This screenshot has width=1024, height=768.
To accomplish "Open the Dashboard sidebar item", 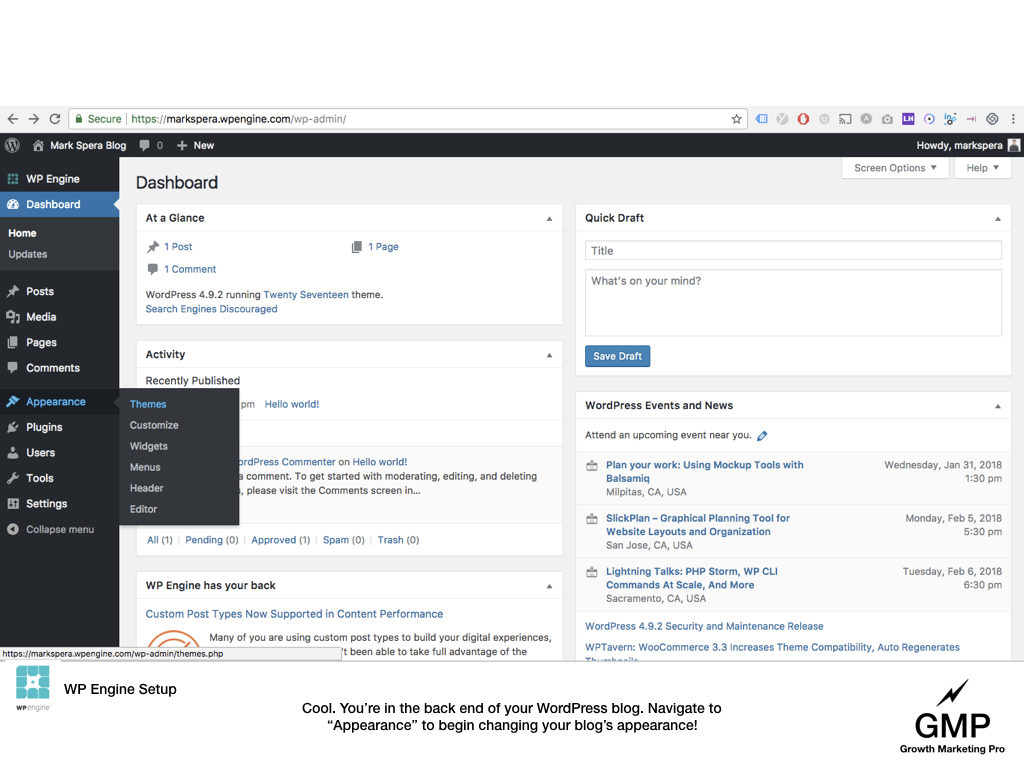I will pos(59,204).
